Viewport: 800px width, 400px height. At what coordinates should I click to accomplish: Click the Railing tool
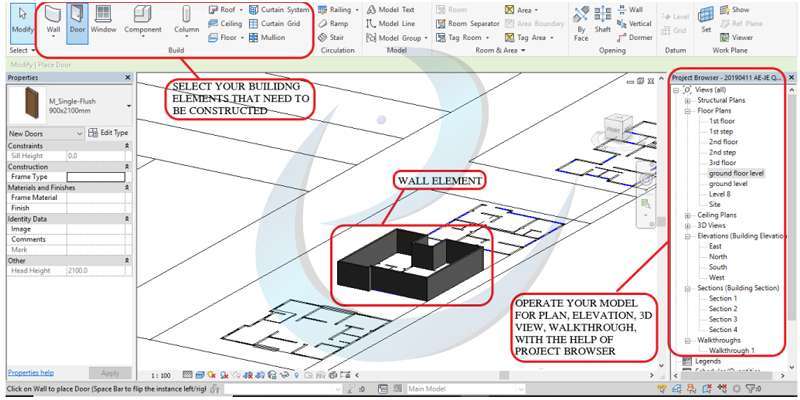click(x=338, y=10)
